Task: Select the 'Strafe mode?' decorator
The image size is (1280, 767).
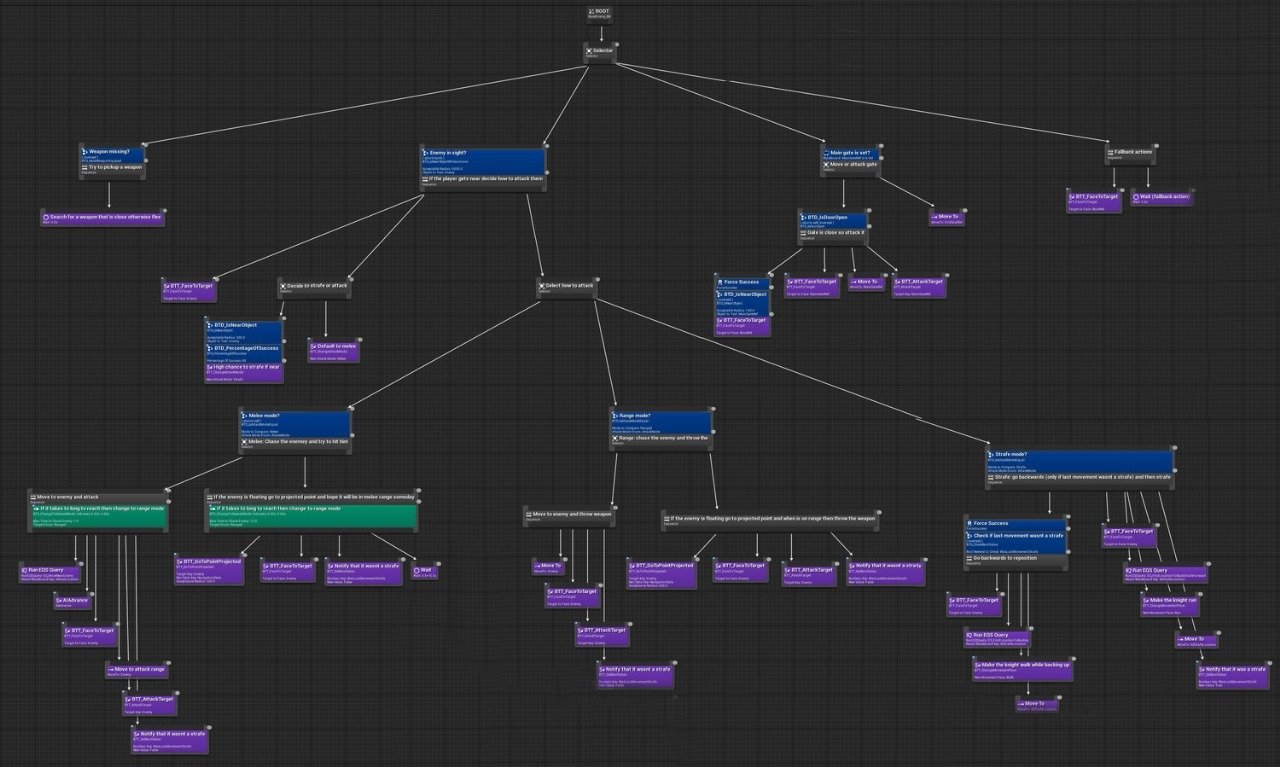Action: 1078,462
